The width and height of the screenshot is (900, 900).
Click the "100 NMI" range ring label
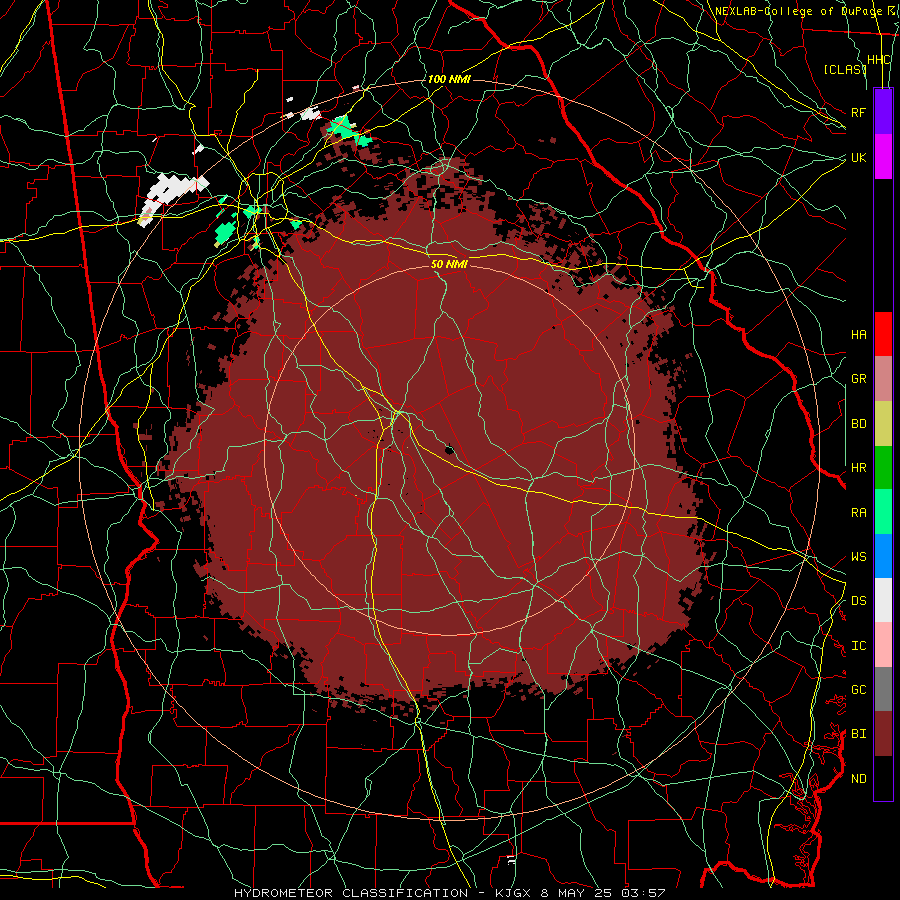[449, 79]
